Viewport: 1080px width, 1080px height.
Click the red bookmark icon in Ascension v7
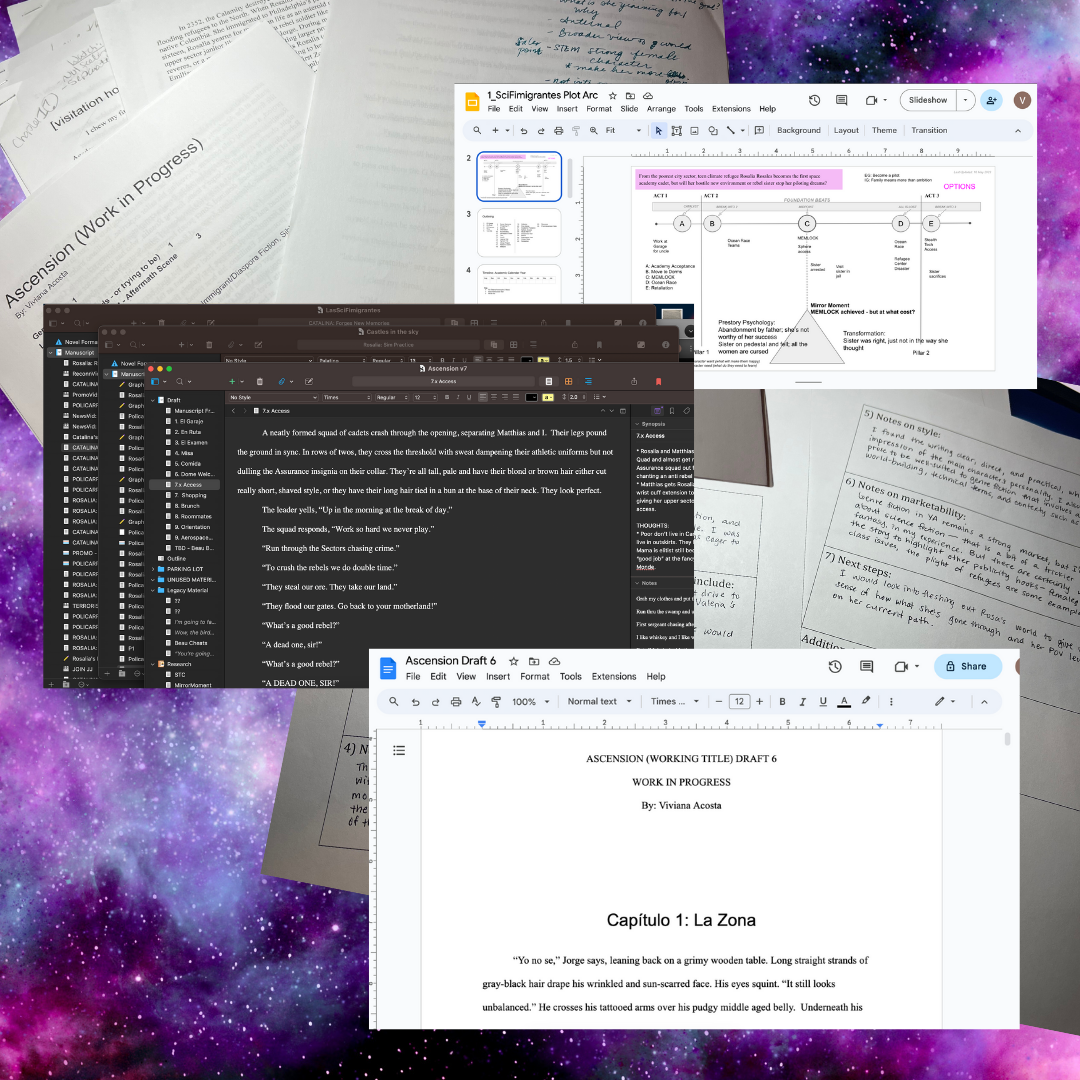pyautogui.click(x=658, y=381)
